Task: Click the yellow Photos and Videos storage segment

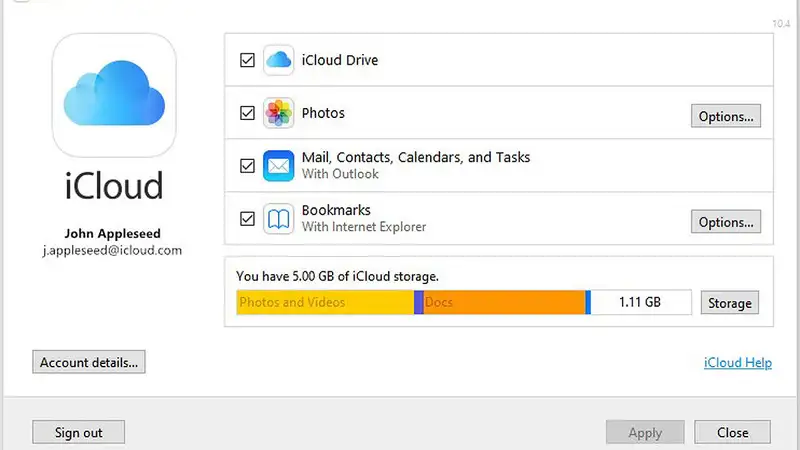Action: pos(325,302)
